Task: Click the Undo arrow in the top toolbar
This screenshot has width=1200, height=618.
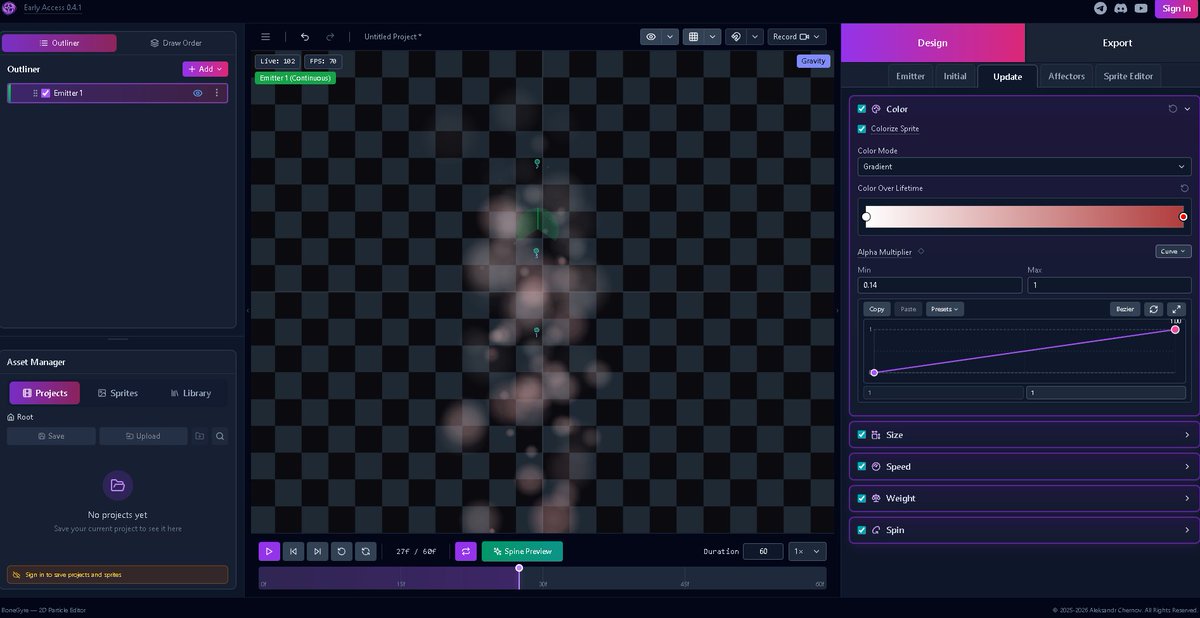Action: pyautogui.click(x=304, y=36)
